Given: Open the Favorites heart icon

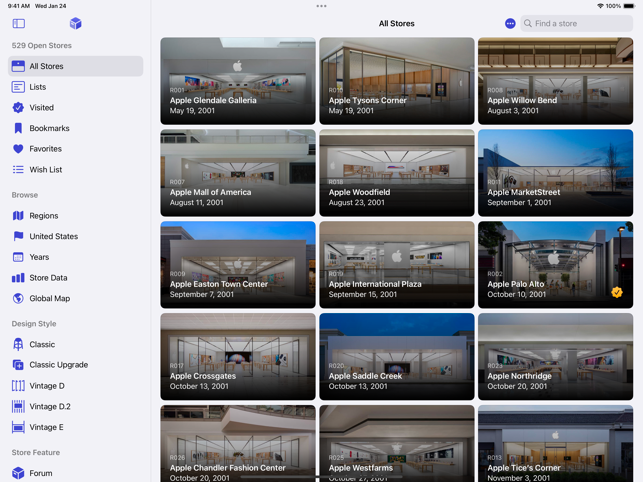Looking at the screenshot, I should pyautogui.click(x=18, y=149).
